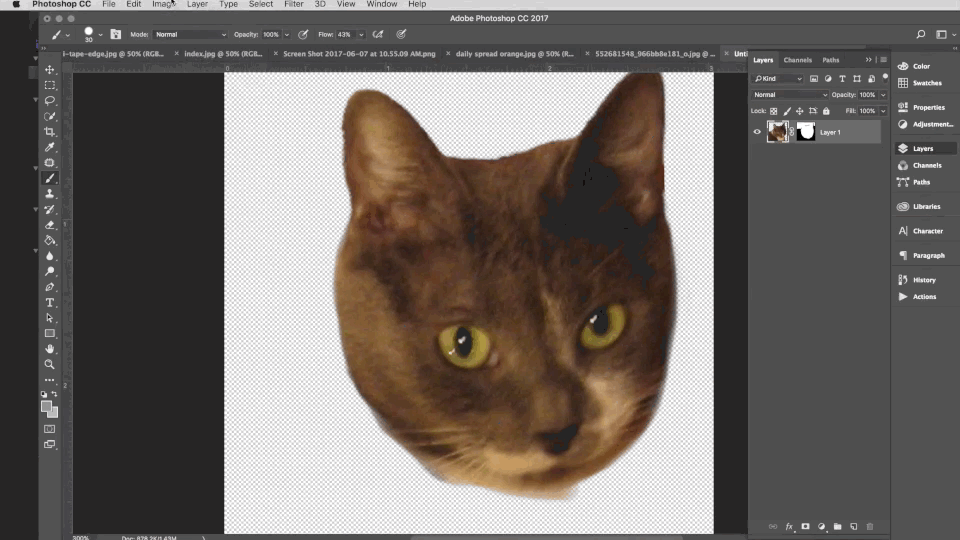
Task: Select the Eraser tool
Action: click(x=50, y=225)
